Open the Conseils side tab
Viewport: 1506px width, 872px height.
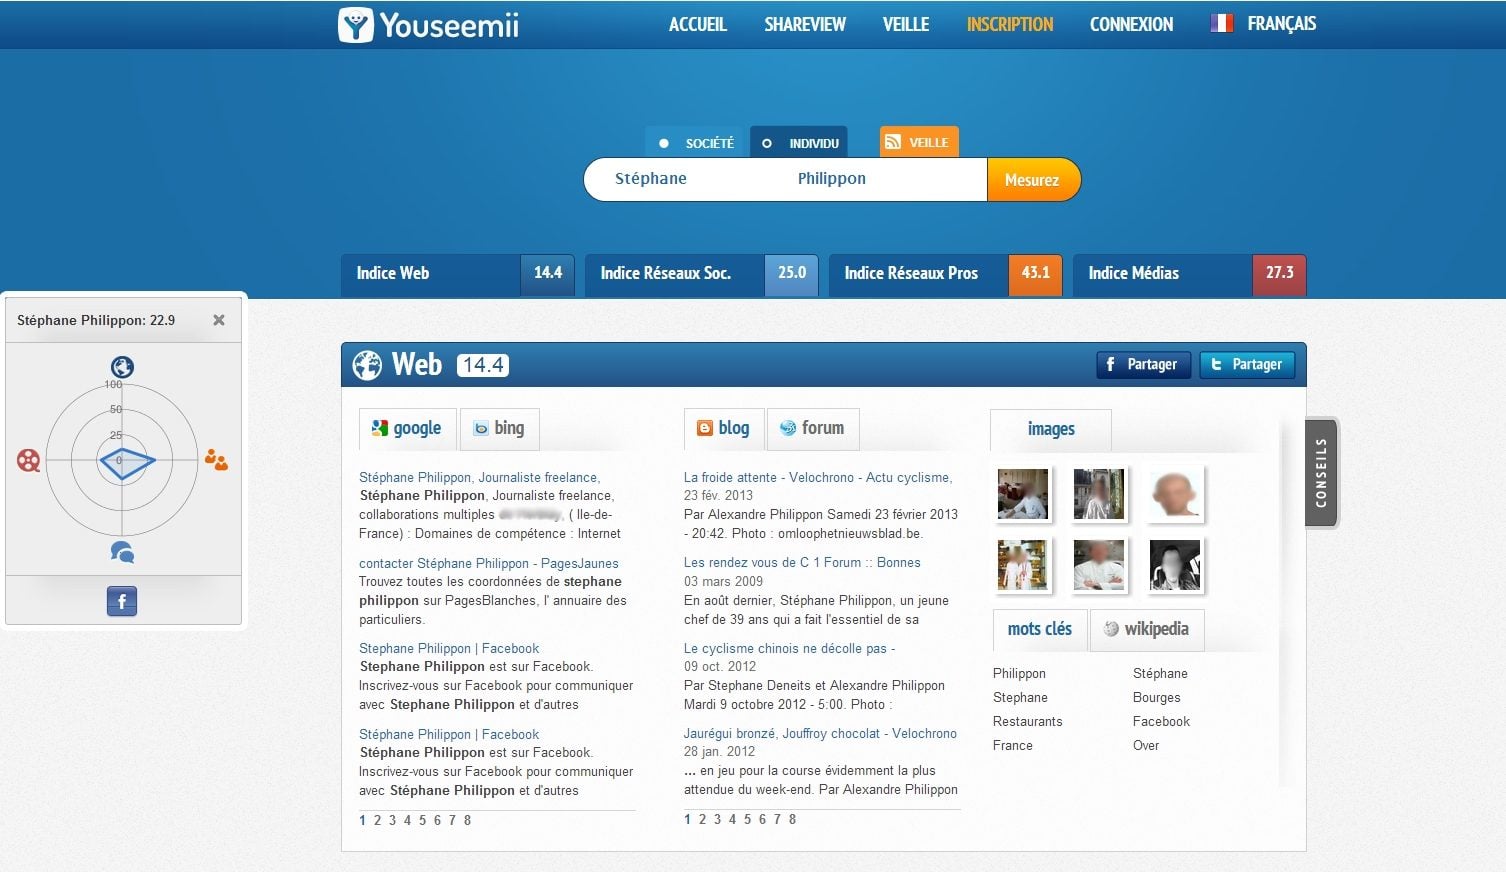[x=1321, y=473]
